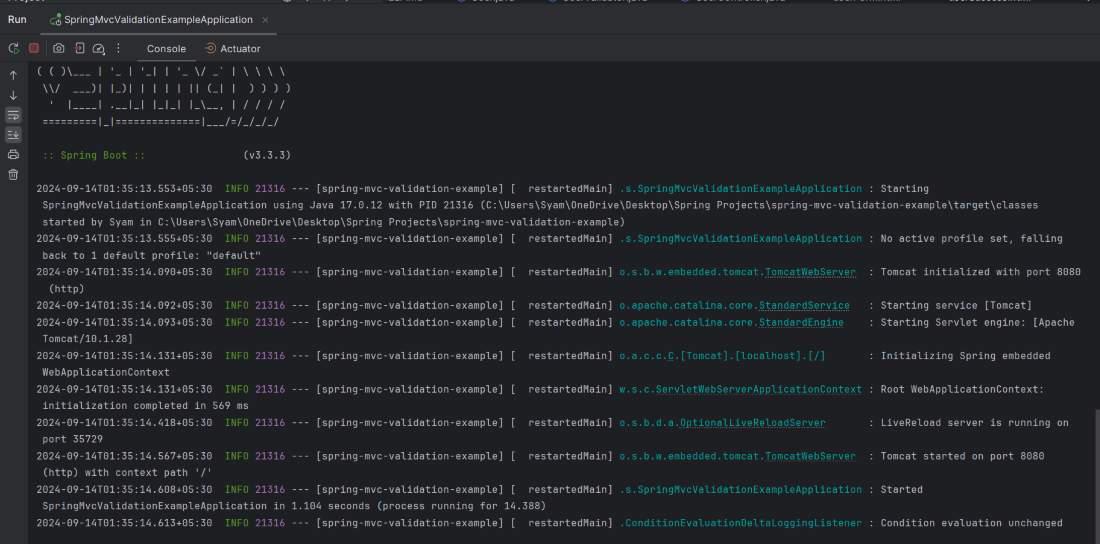The width and height of the screenshot is (1100, 544).
Task: Click the print console icon
Action: tap(13, 154)
